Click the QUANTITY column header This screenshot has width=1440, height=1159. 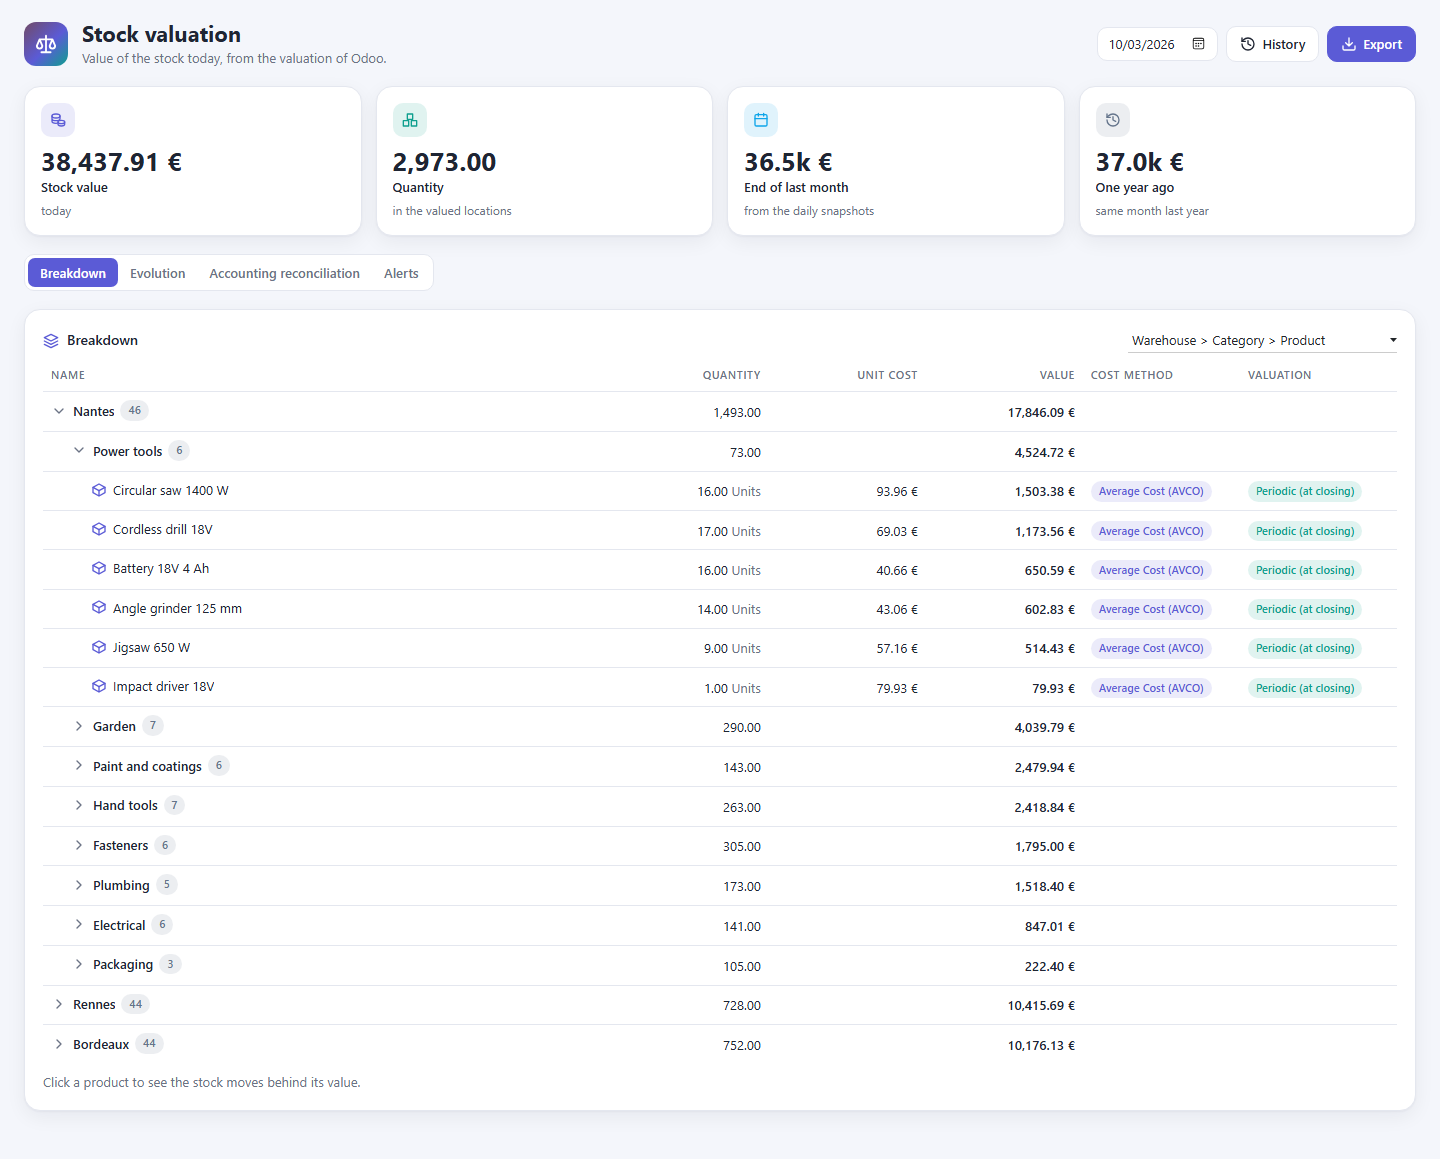[731, 375]
